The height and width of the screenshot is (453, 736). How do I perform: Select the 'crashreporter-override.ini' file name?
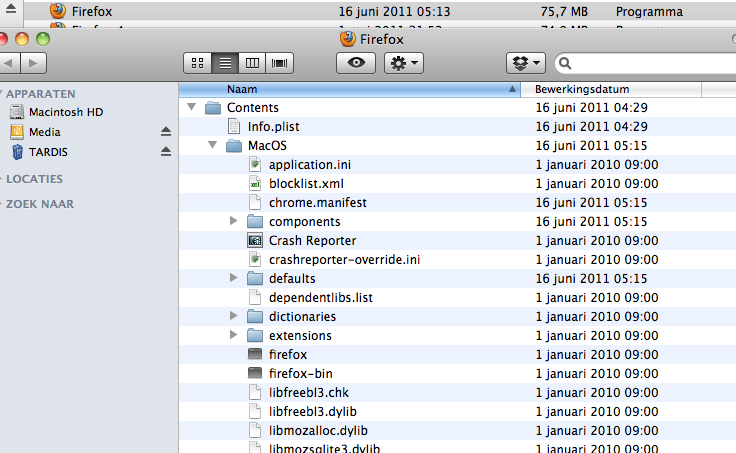345,260
